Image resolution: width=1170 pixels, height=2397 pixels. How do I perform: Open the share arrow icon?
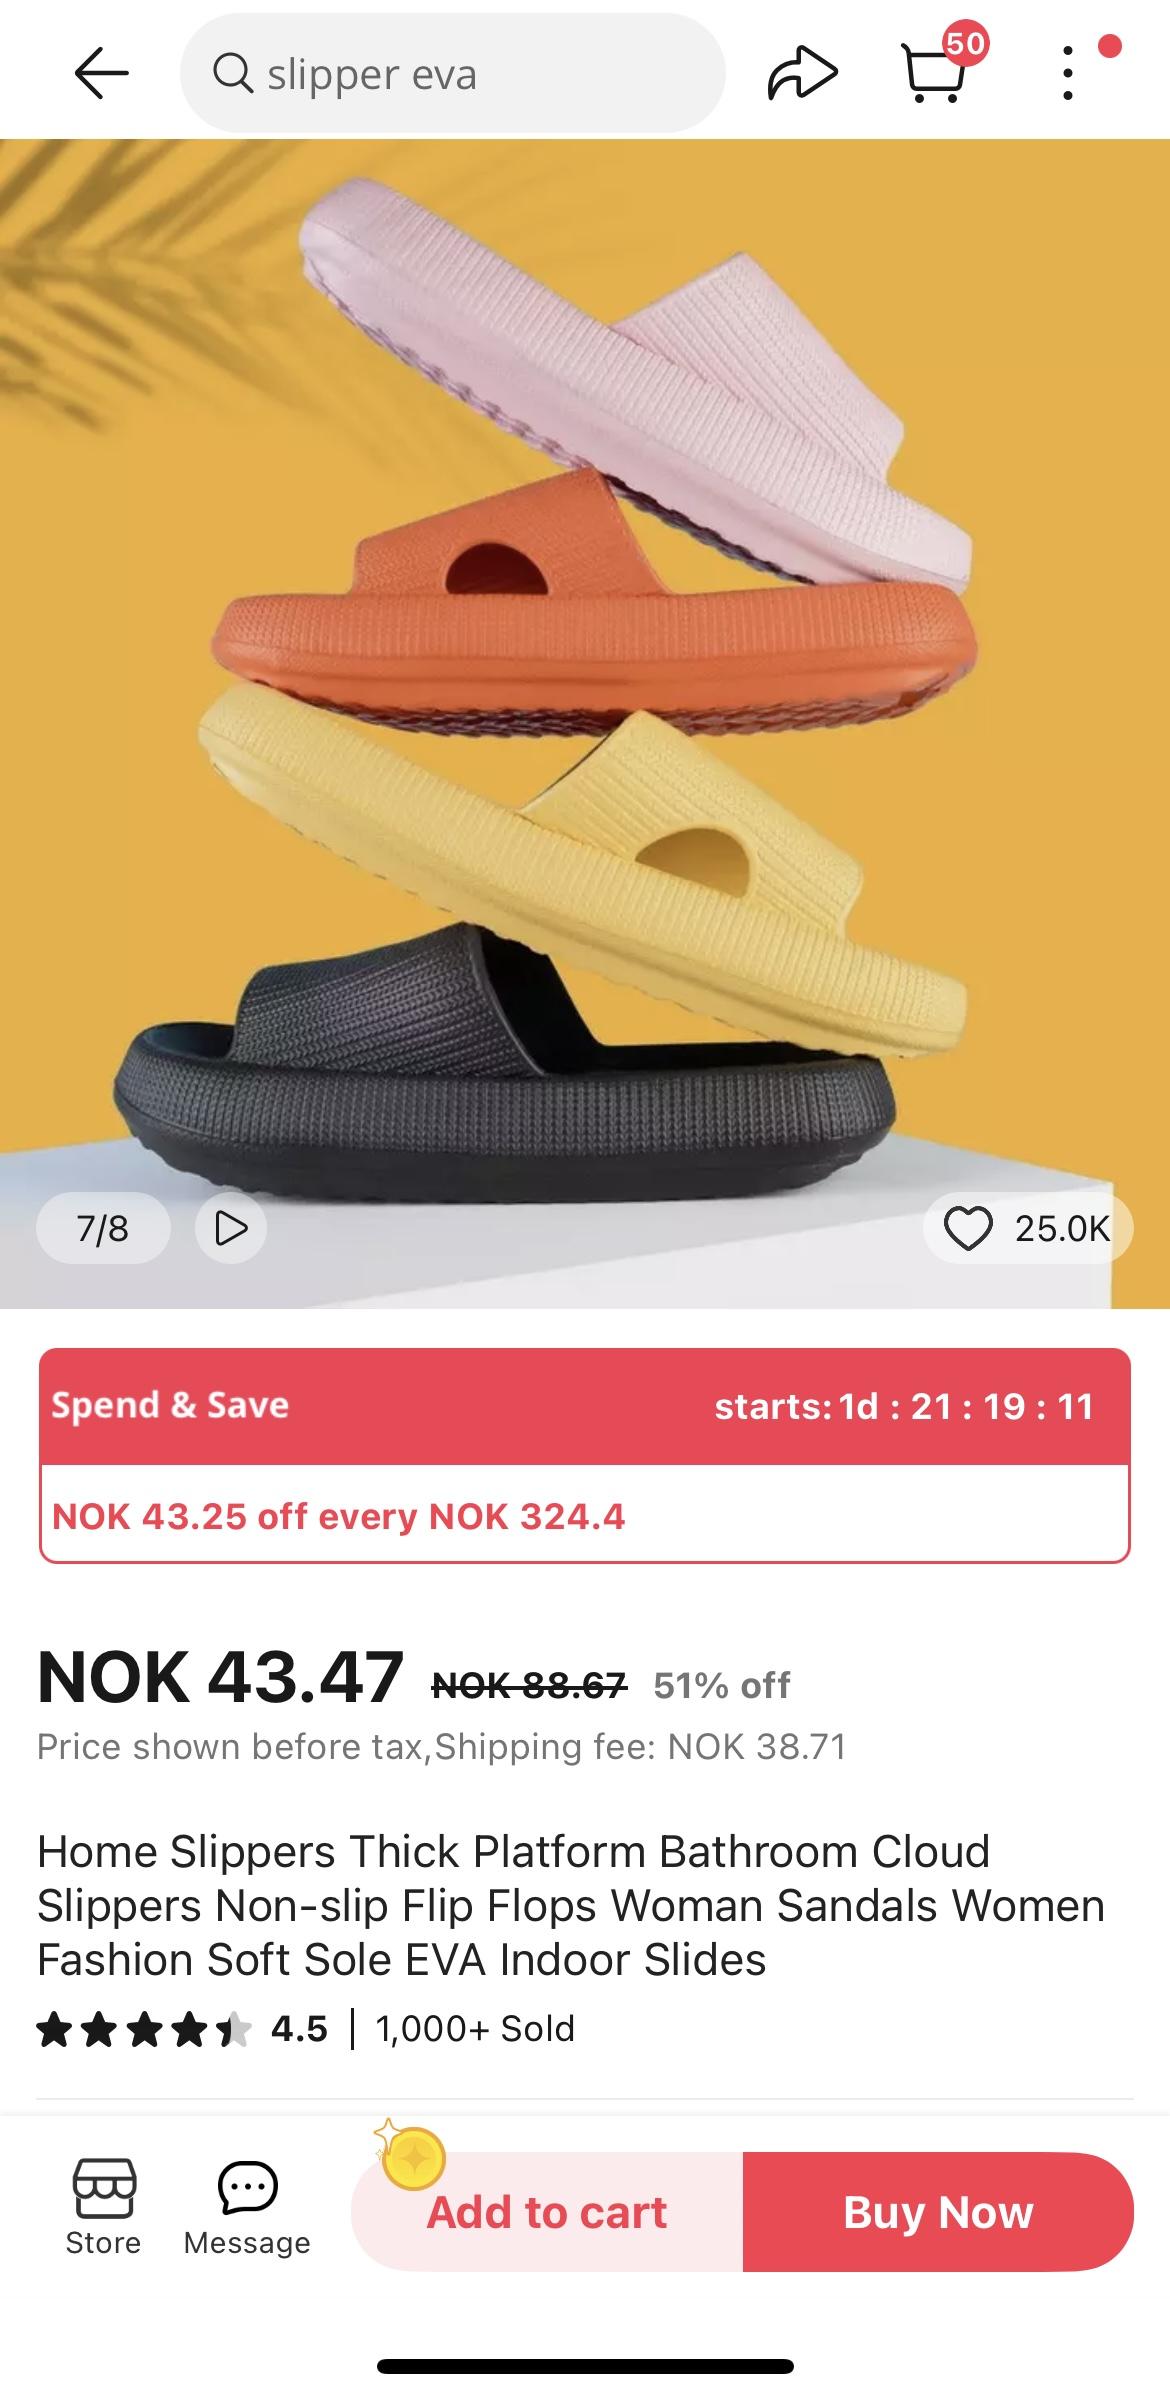click(802, 74)
